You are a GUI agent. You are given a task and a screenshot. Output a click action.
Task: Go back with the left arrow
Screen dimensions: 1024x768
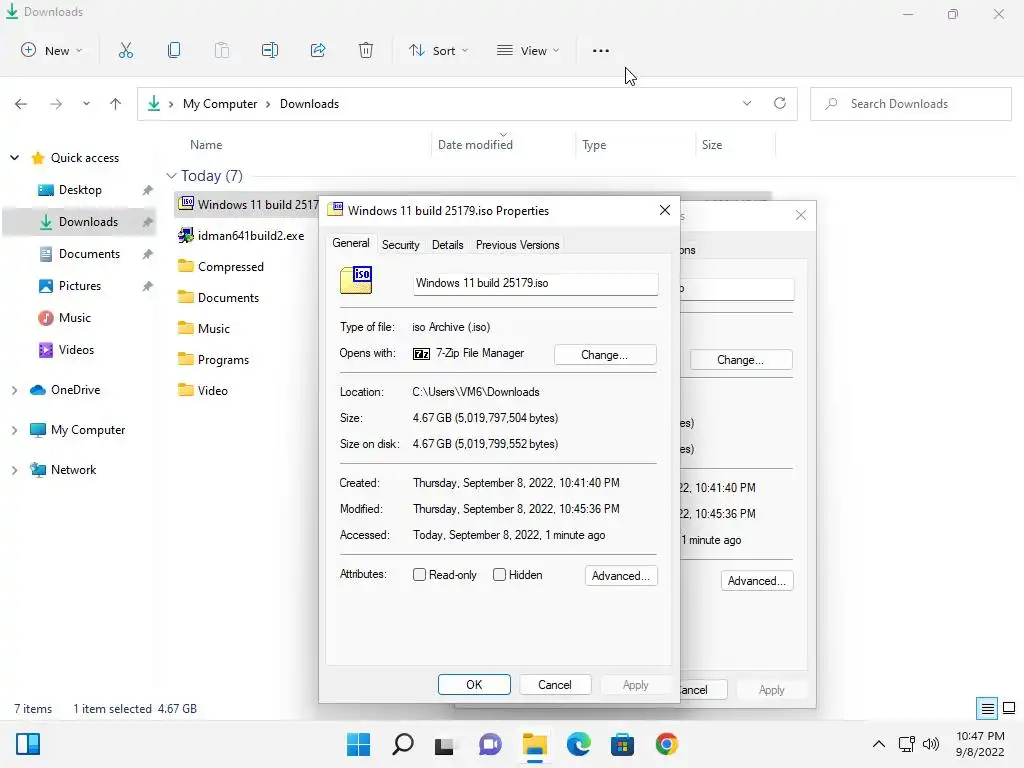(21, 104)
